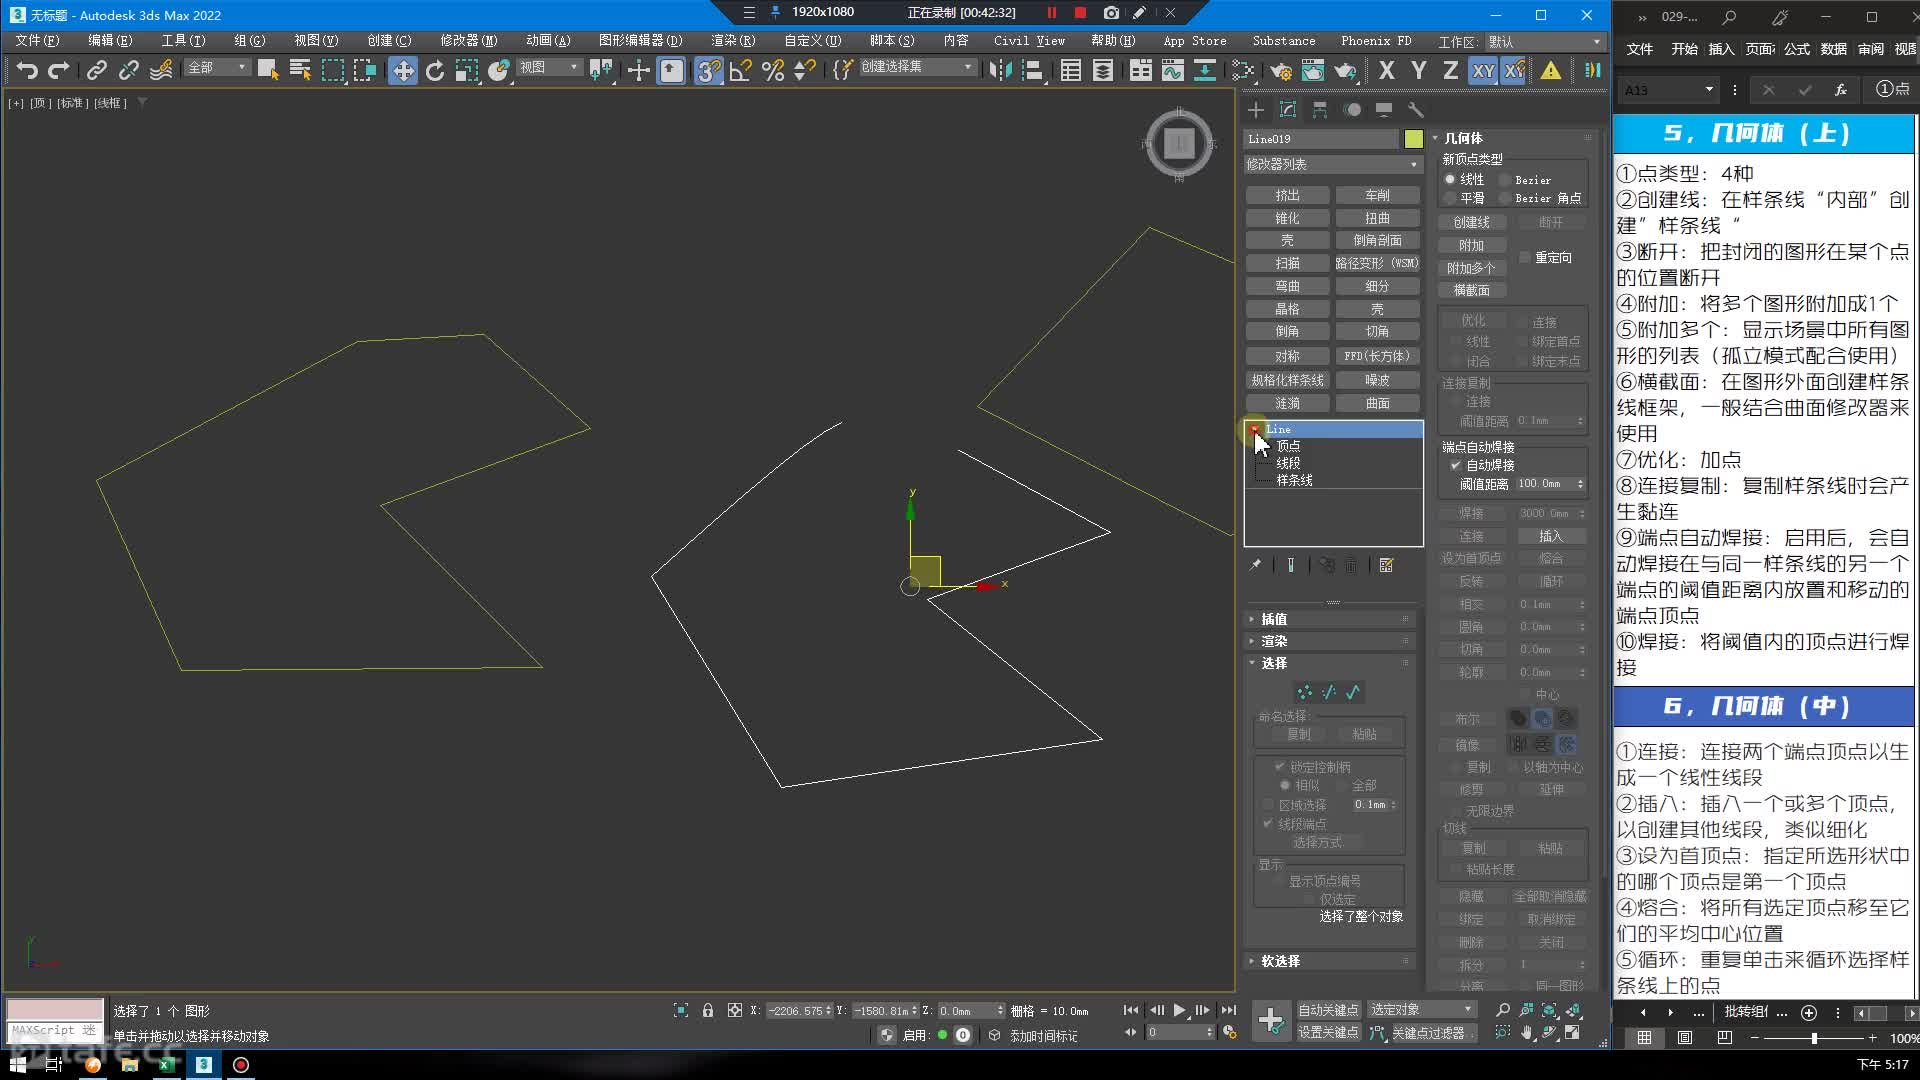Open the 创建(C) menu
This screenshot has width=1920, height=1080.
pyautogui.click(x=389, y=41)
